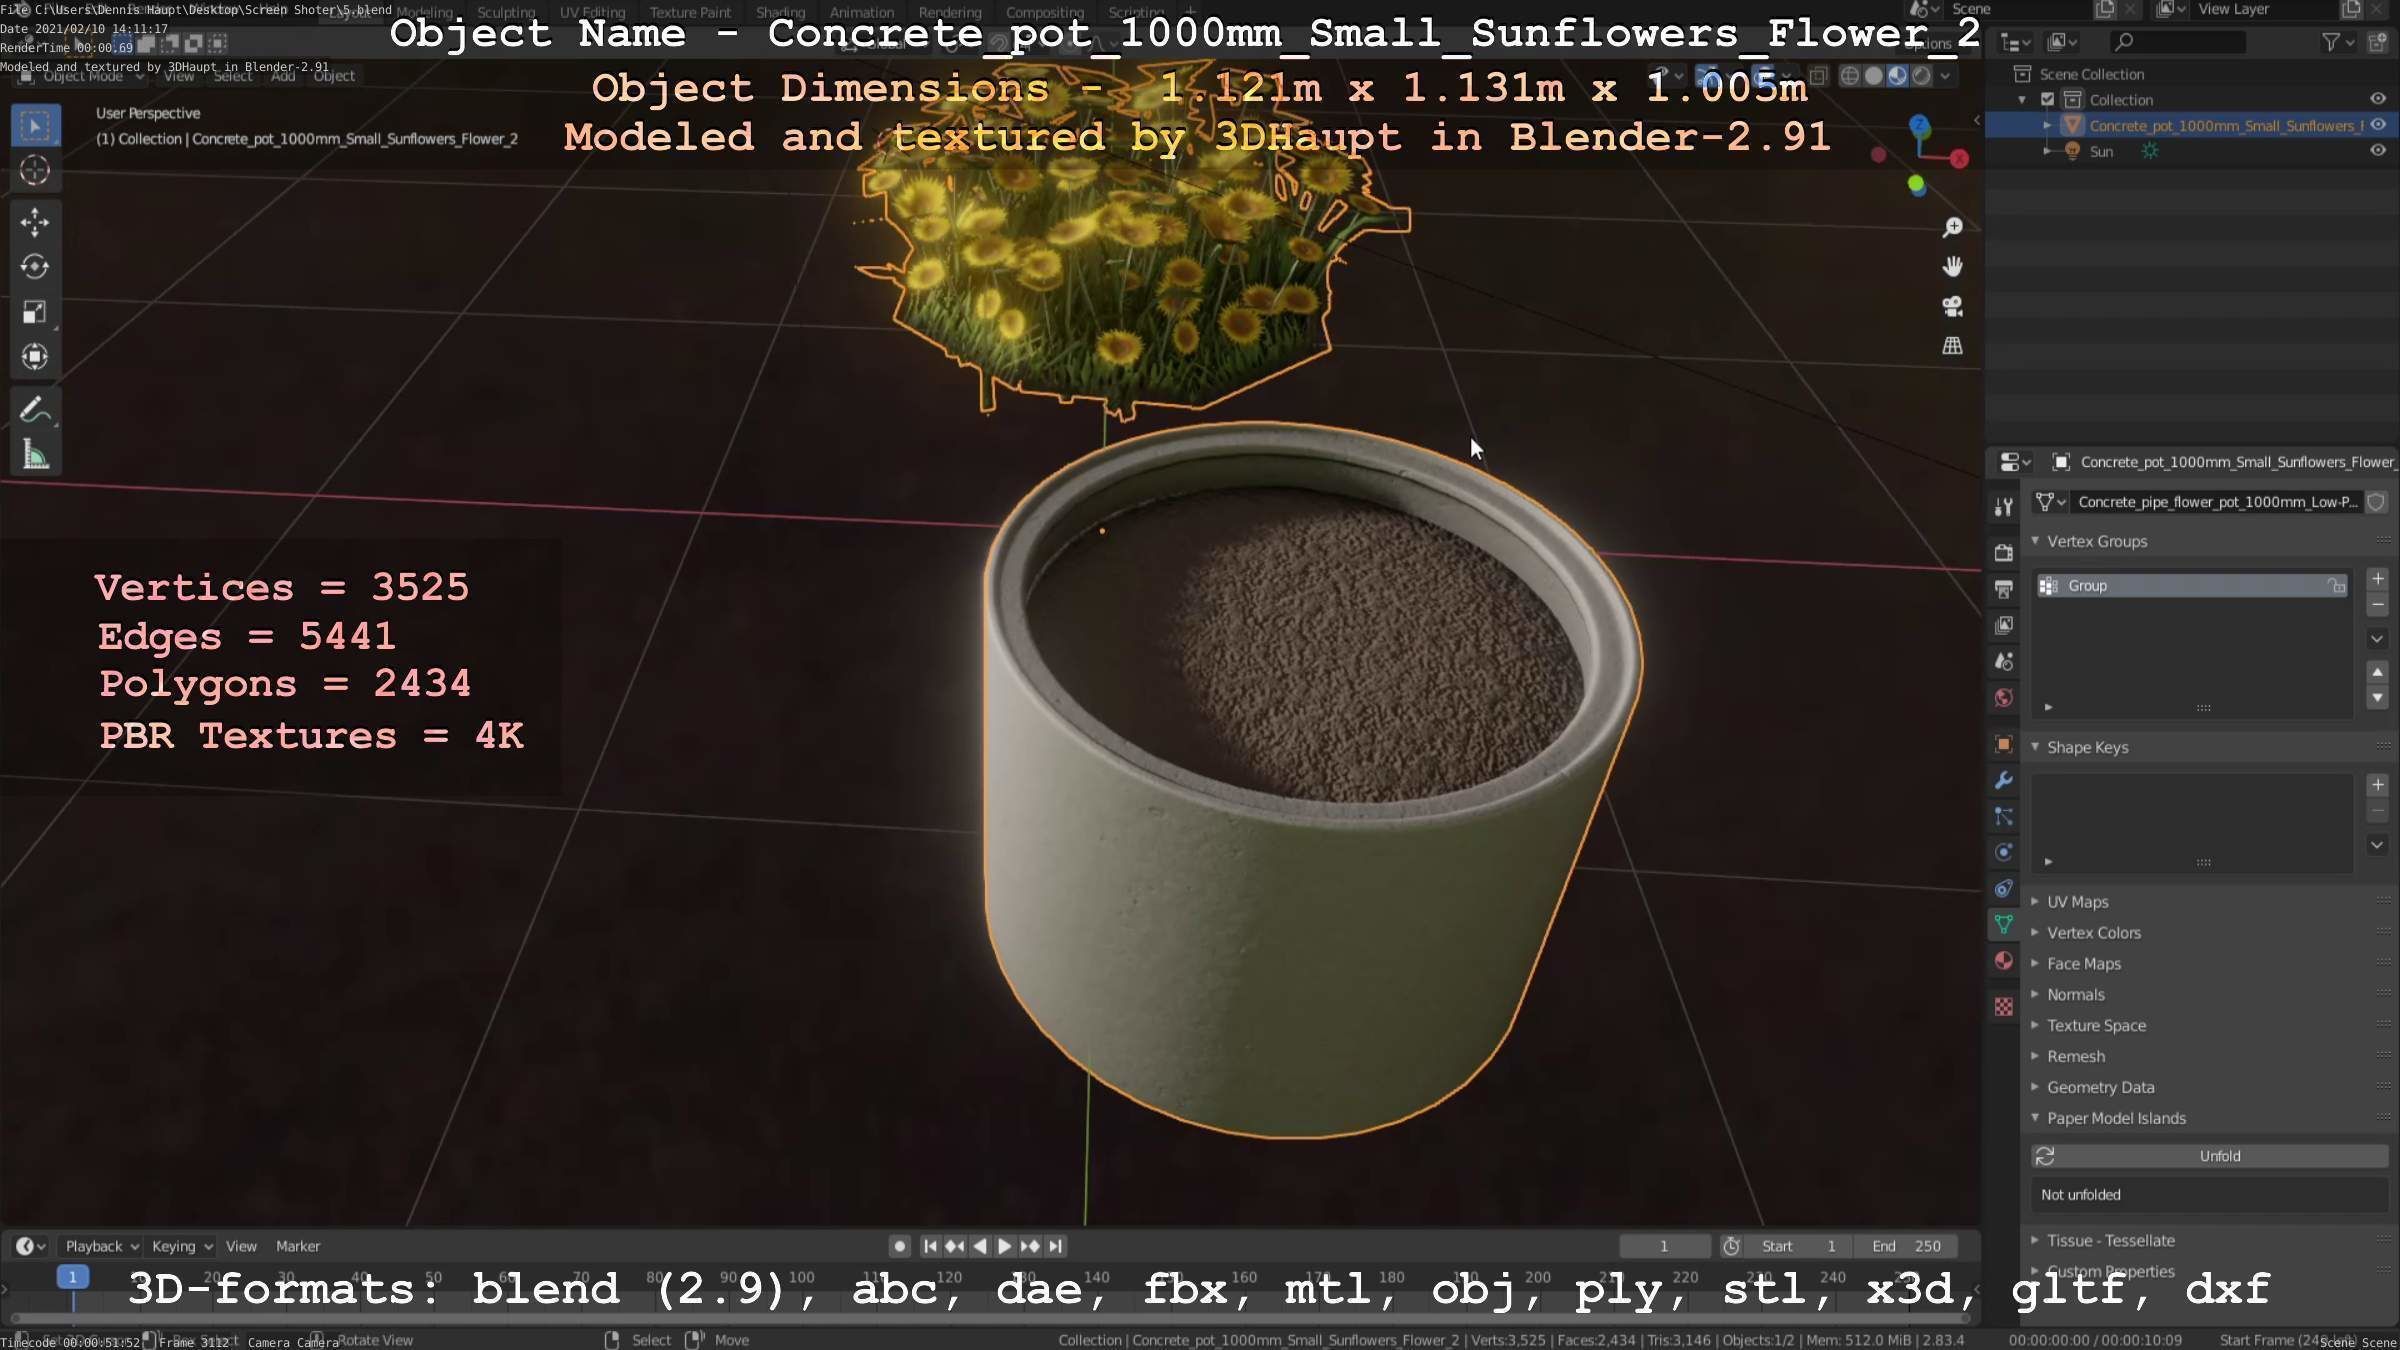The width and height of the screenshot is (2400, 1350).
Task: Open the Keying menu in timeline
Action: click(181, 1246)
